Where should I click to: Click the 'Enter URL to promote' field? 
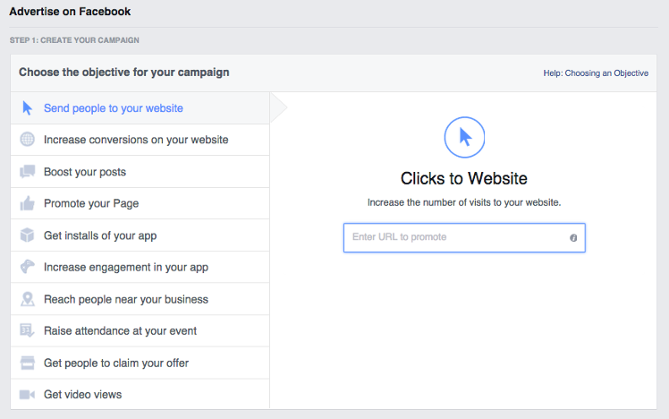pyautogui.click(x=464, y=238)
